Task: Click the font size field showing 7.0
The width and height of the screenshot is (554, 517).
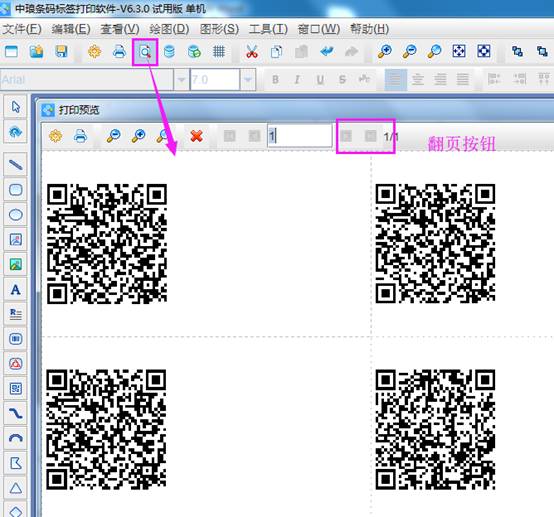Action: coord(215,80)
